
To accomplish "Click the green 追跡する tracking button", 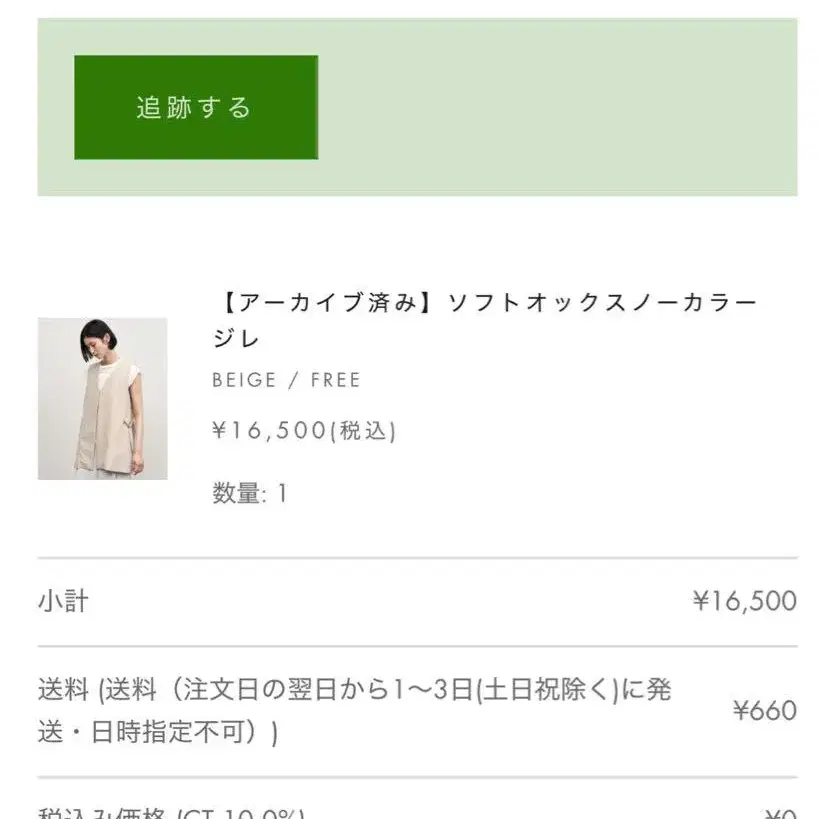I will click(x=196, y=107).
